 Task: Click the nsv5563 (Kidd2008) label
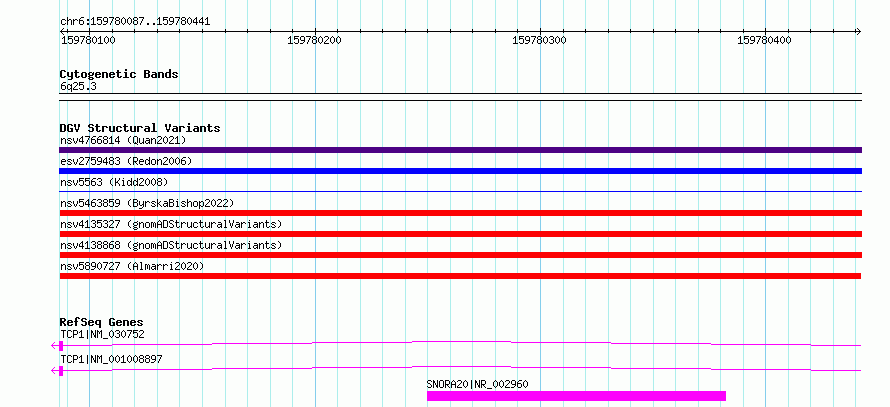pyautogui.click(x=114, y=182)
